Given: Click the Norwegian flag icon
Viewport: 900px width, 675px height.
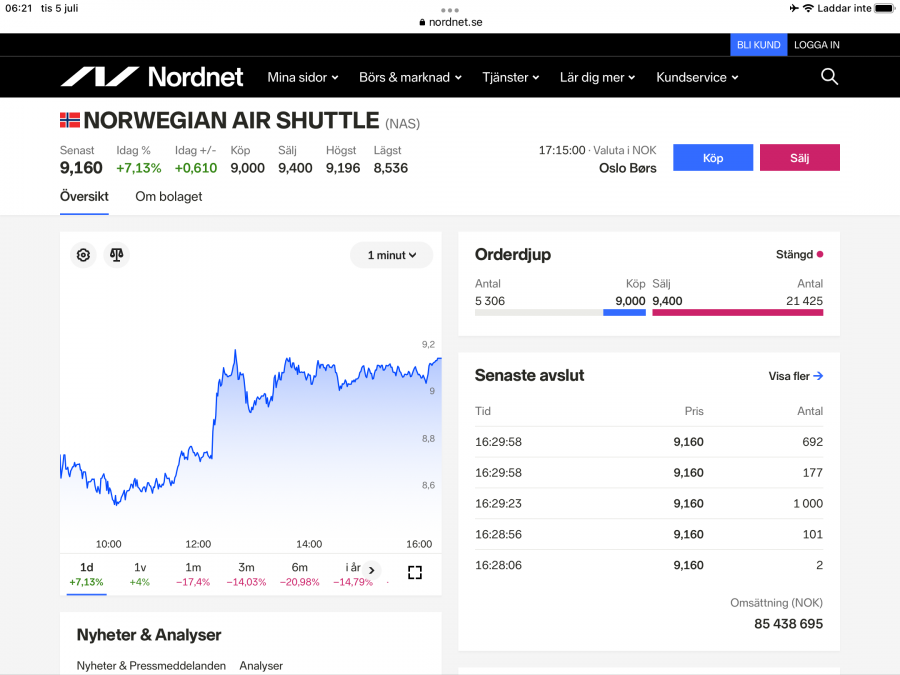Looking at the screenshot, I should point(70,120).
